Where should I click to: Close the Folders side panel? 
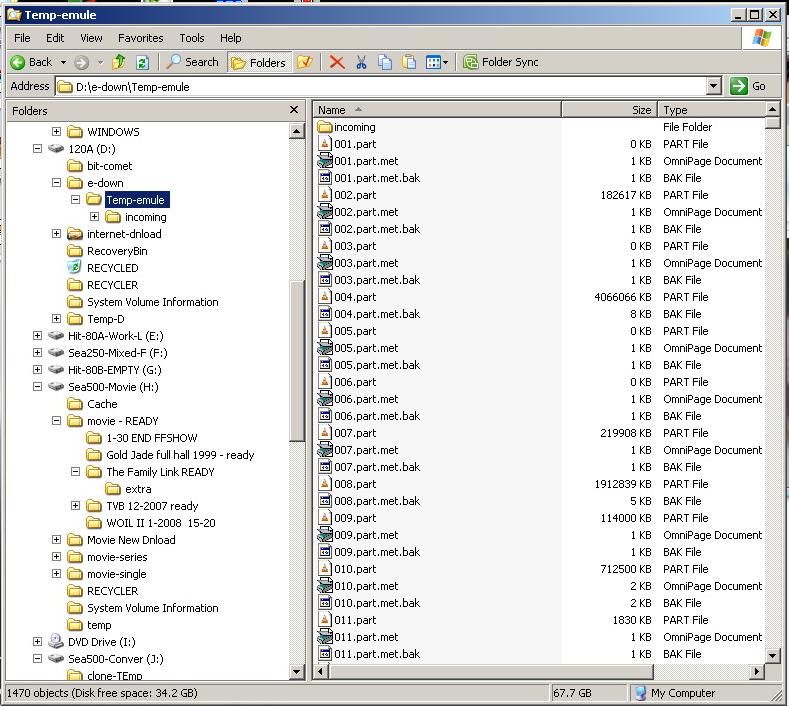[x=294, y=110]
